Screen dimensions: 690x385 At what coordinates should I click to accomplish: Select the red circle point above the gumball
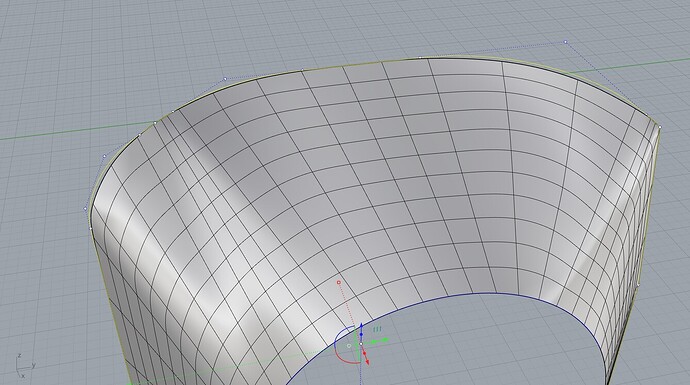(x=338, y=282)
